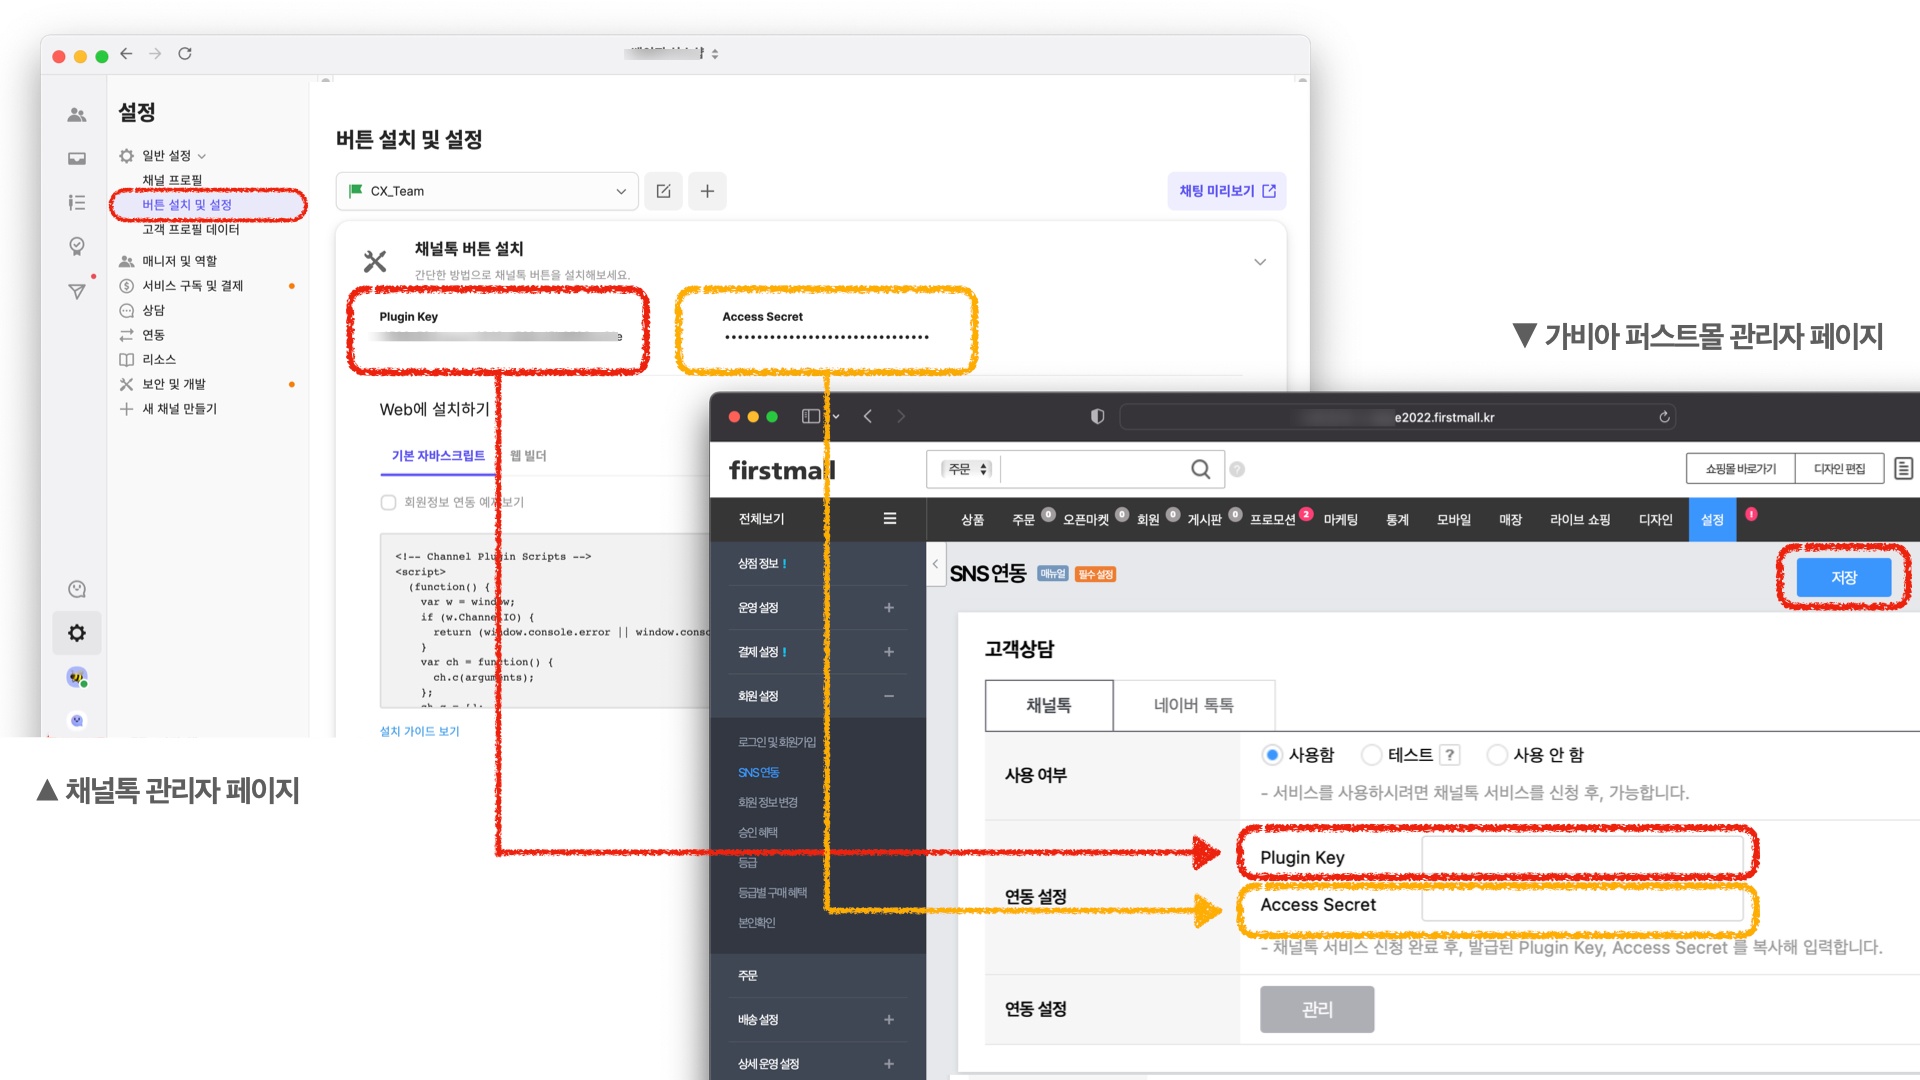Open the 채팅 미리보기 link
The image size is (1920, 1080).
[x=1226, y=191]
